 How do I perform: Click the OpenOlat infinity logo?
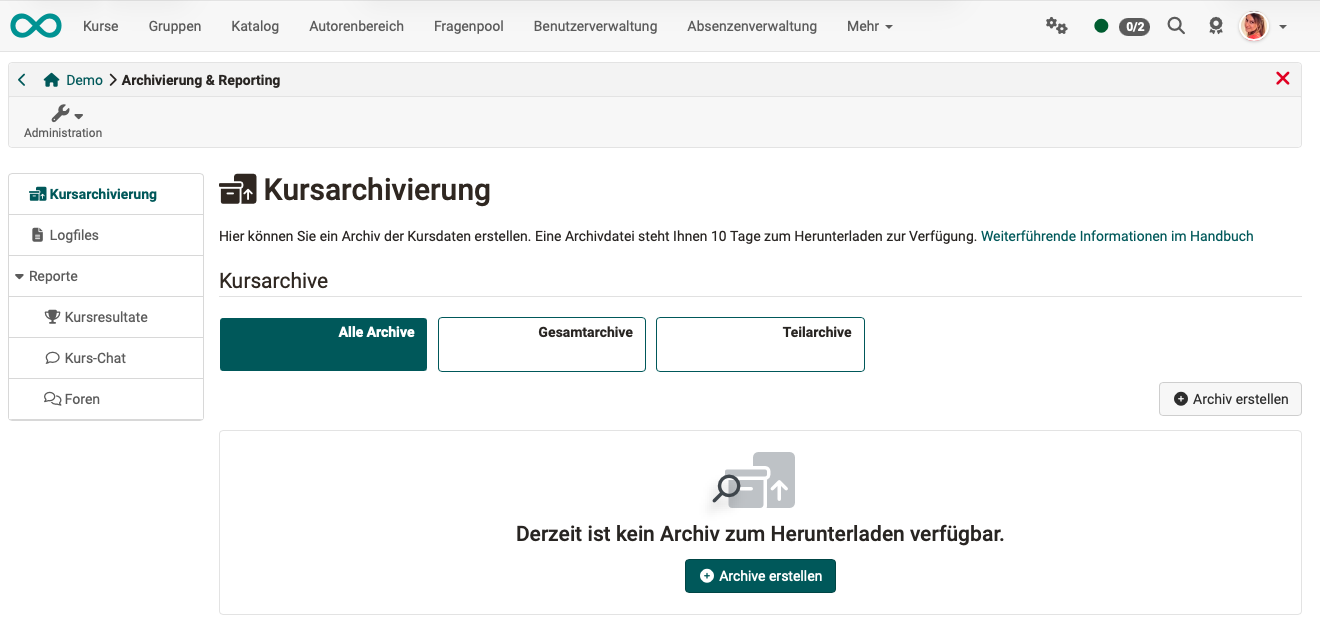point(36,25)
